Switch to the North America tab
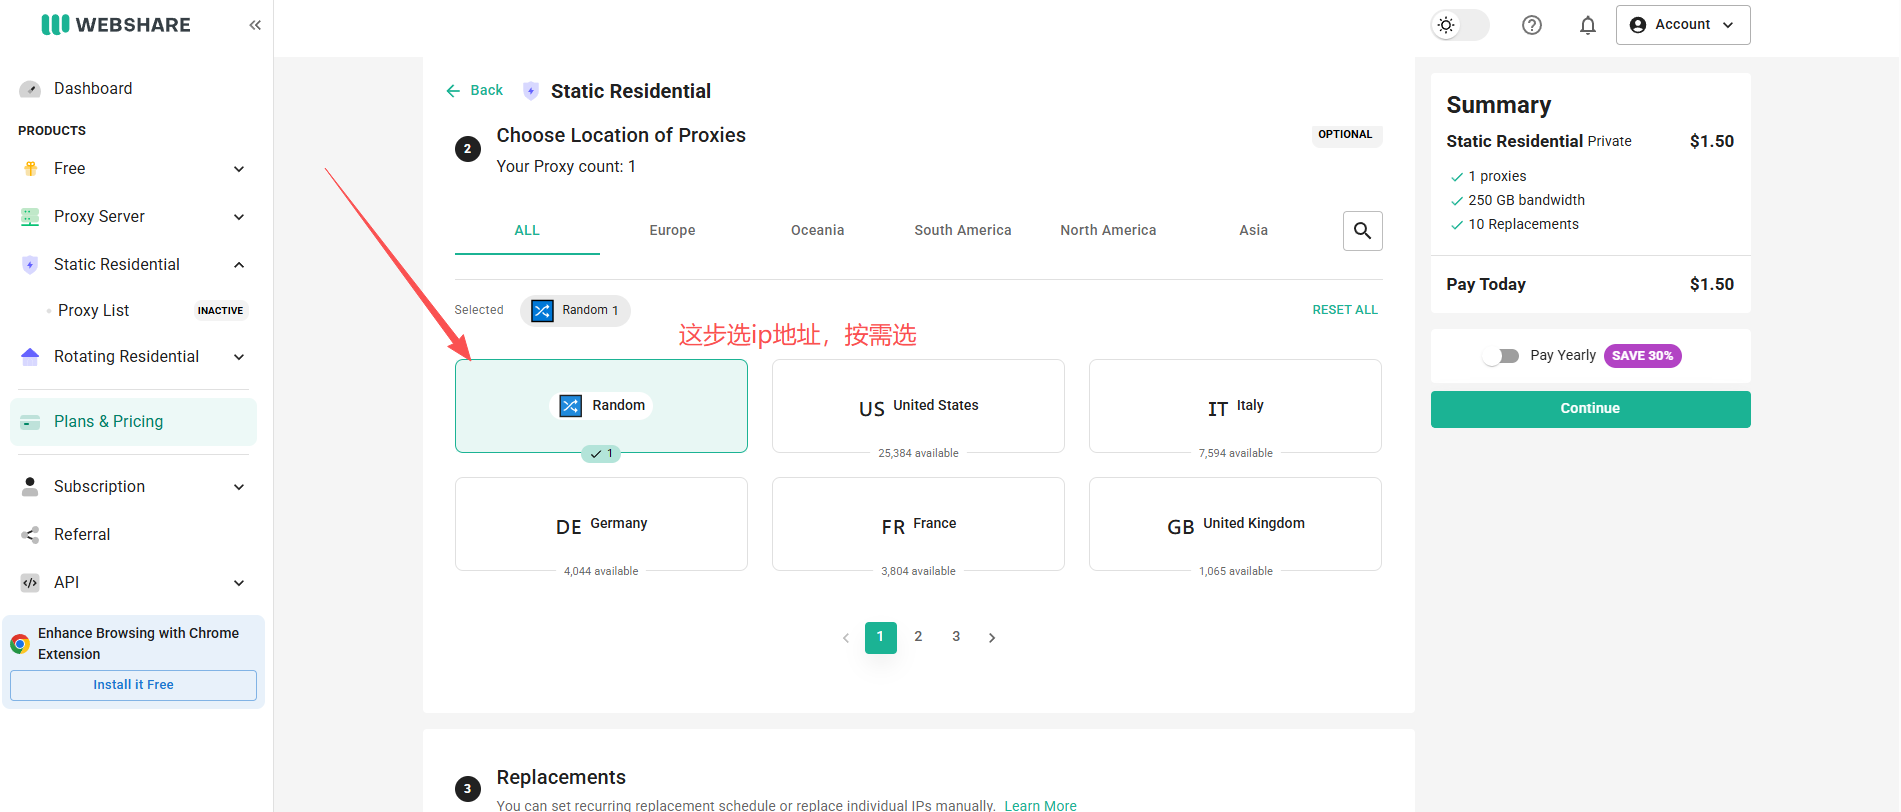This screenshot has height=812, width=1901. click(1108, 231)
